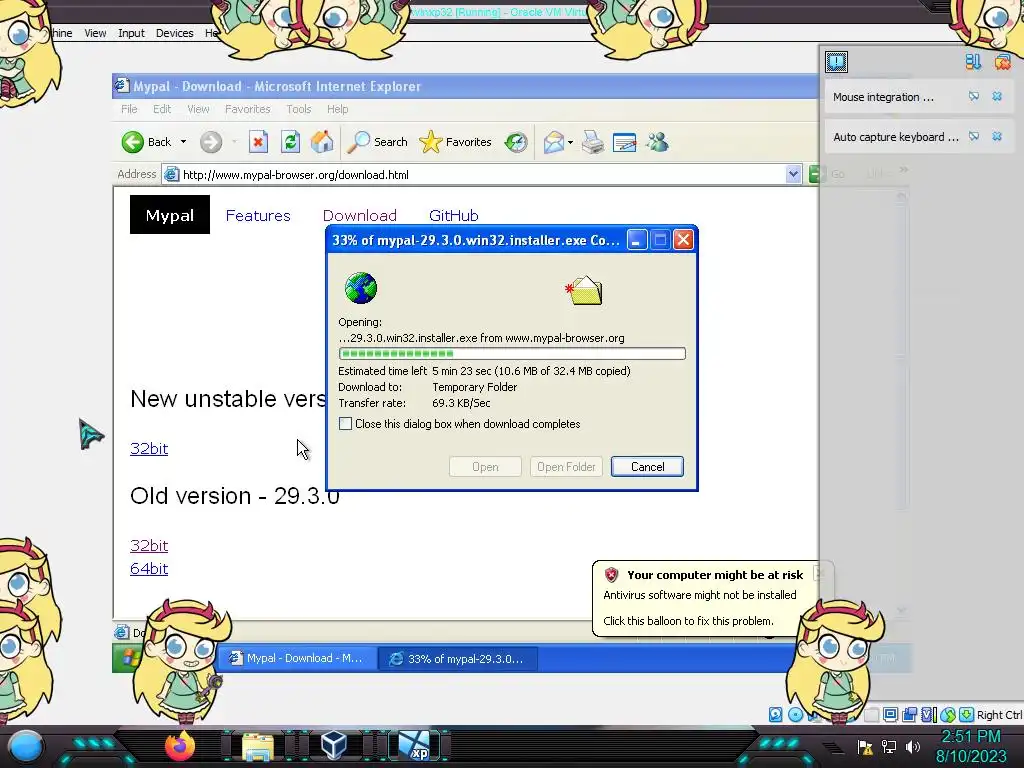The width and height of the screenshot is (1024, 768).
Task: Open the IE Edit menu
Action: click(x=162, y=109)
